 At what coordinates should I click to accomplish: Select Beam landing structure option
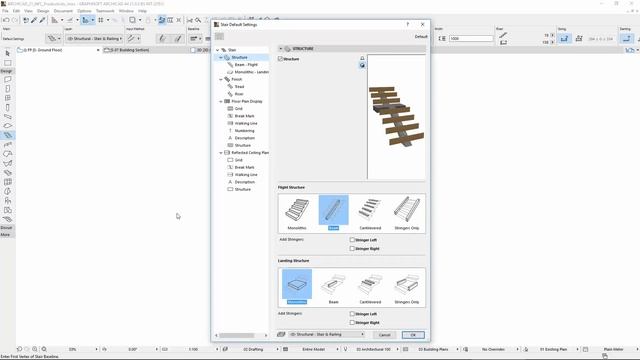333,287
